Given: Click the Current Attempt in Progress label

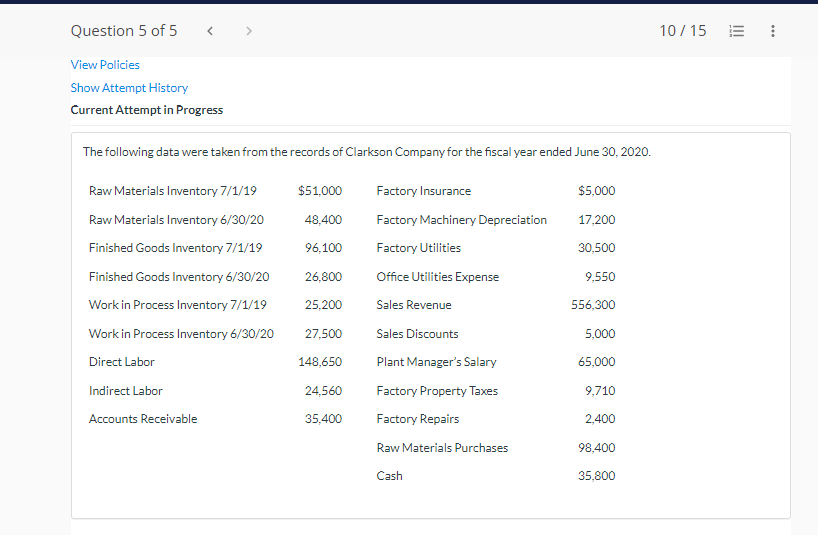Looking at the screenshot, I should (x=147, y=110).
